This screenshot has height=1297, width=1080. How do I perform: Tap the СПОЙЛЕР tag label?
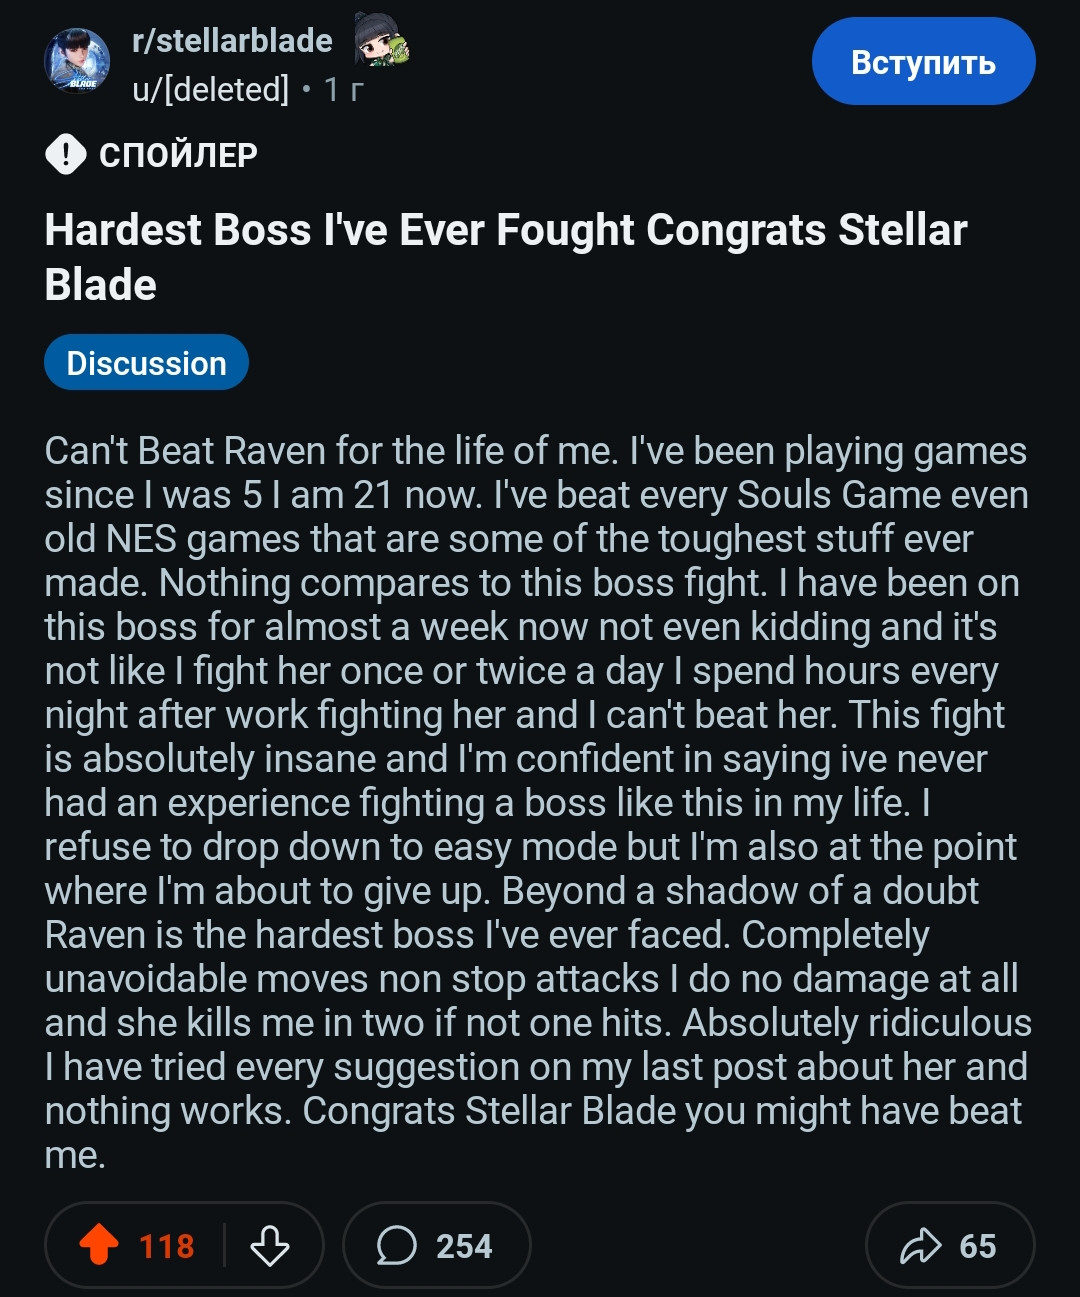[x=178, y=155]
